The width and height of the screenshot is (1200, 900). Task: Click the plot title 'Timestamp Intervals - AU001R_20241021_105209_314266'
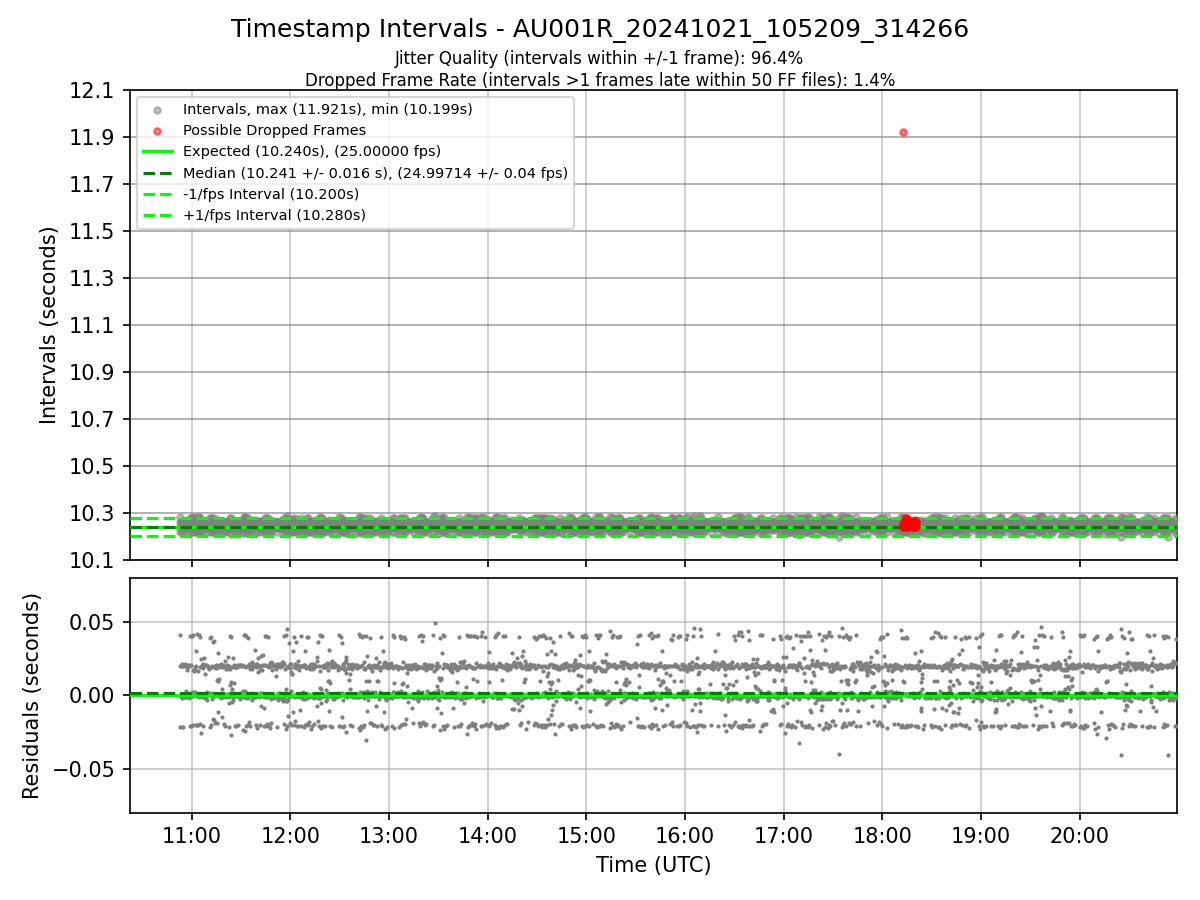tap(600, 29)
